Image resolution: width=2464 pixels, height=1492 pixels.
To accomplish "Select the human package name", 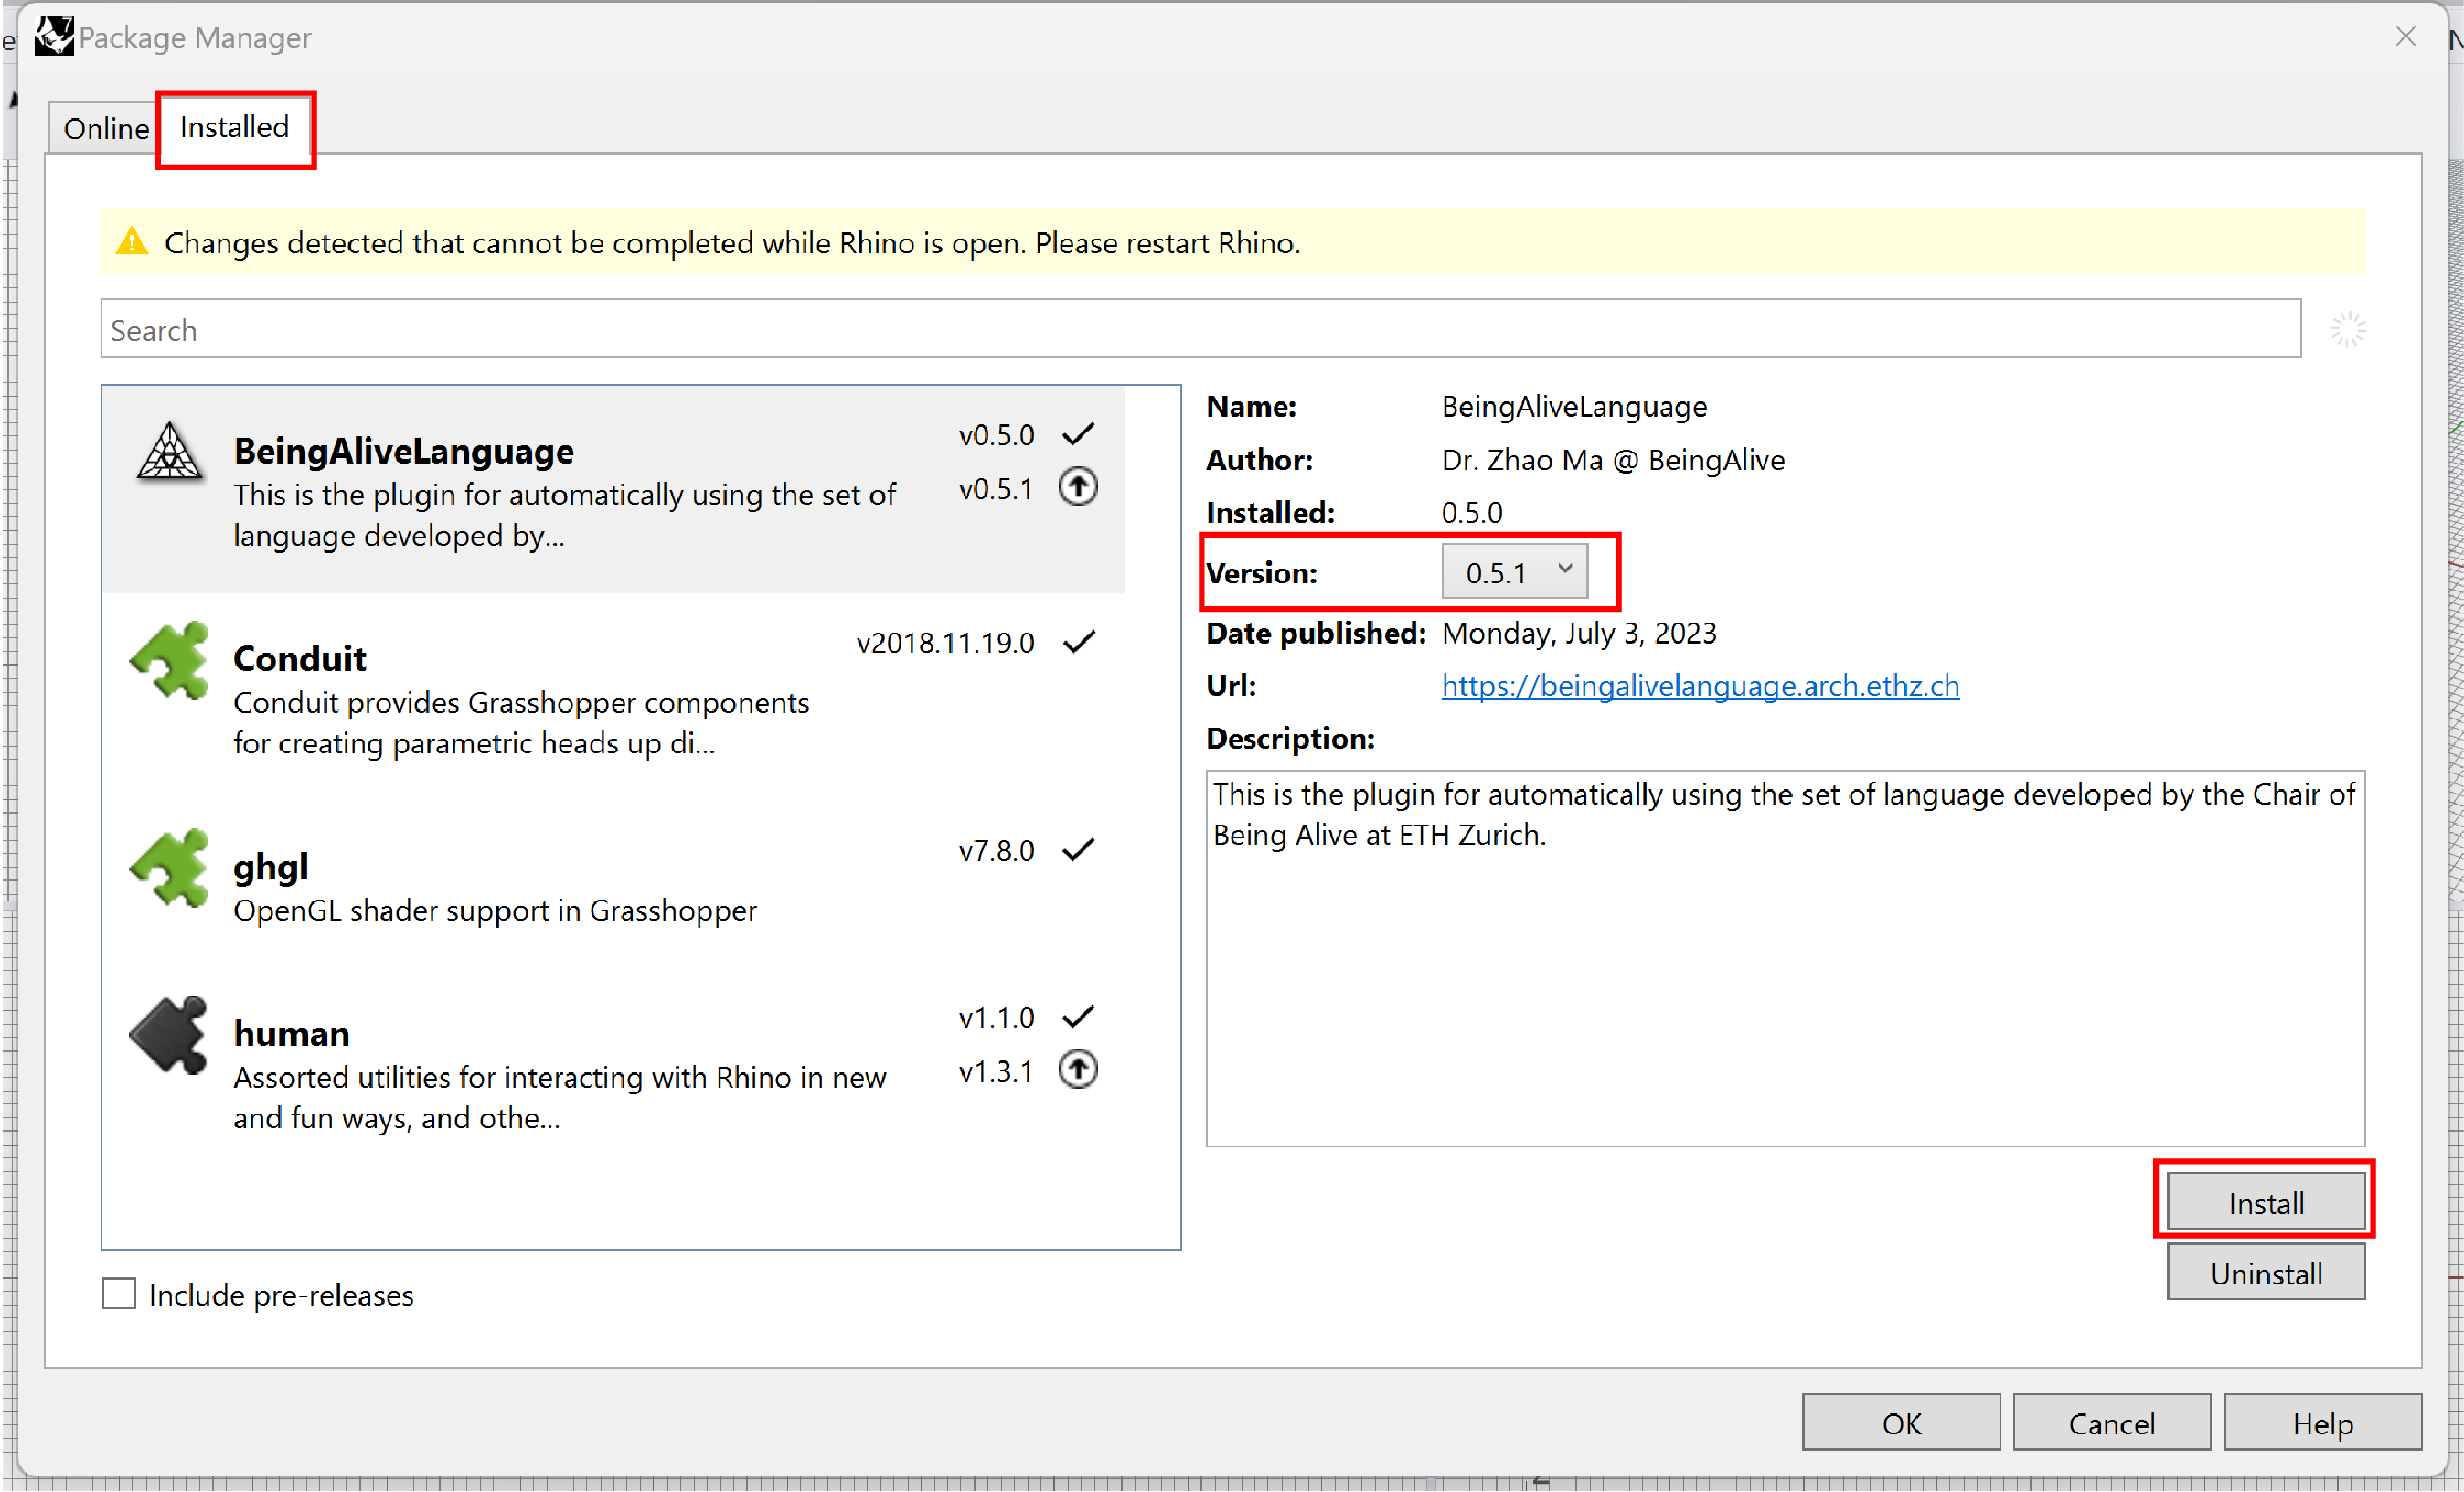I will click(x=291, y=1033).
